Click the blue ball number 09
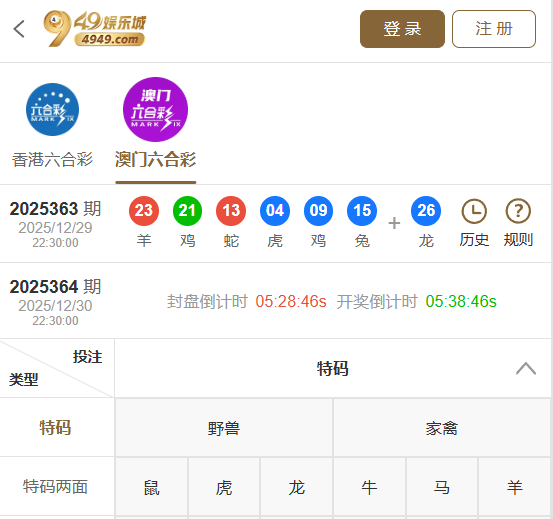Screen dimensions: 553x519 (318, 211)
